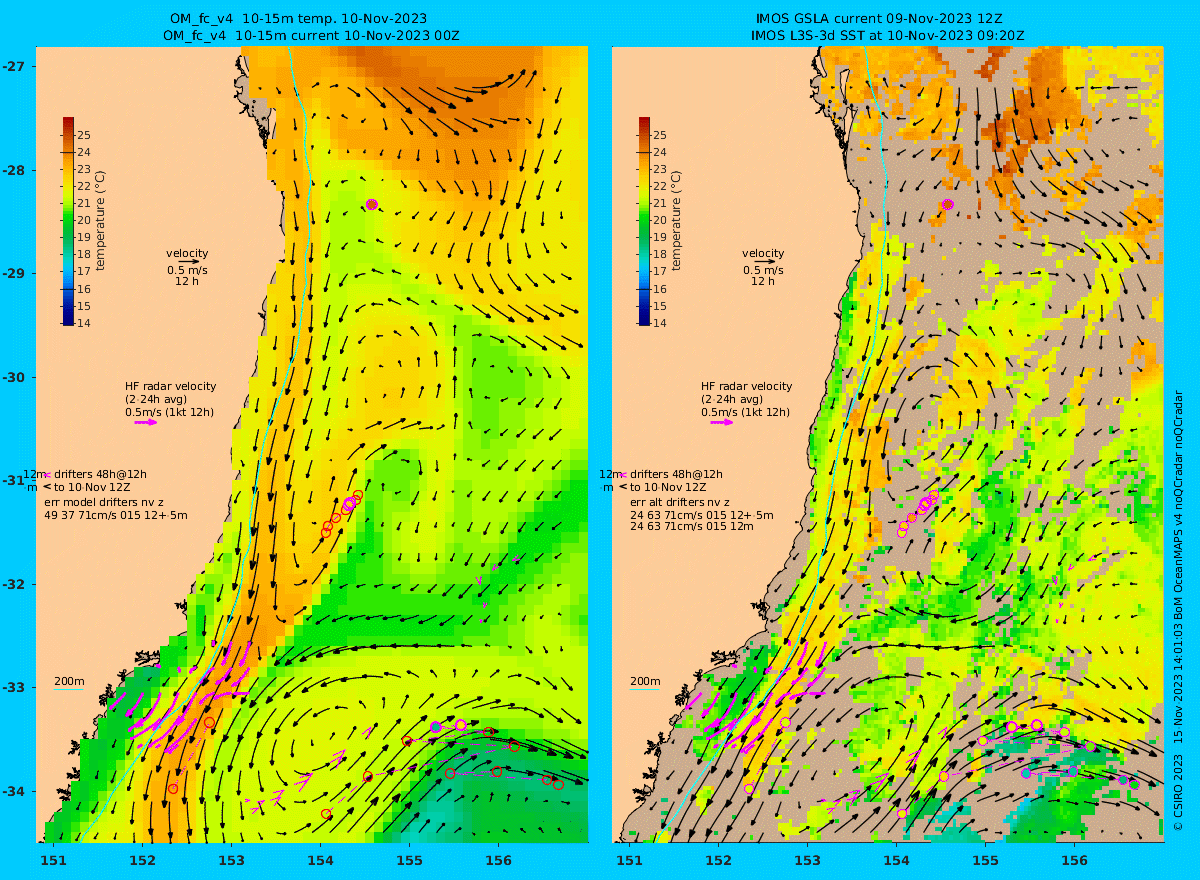
Task: Select the magenta drifter dot near -28.3 in OM_fc_v4 map
Action: (x=371, y=204)
